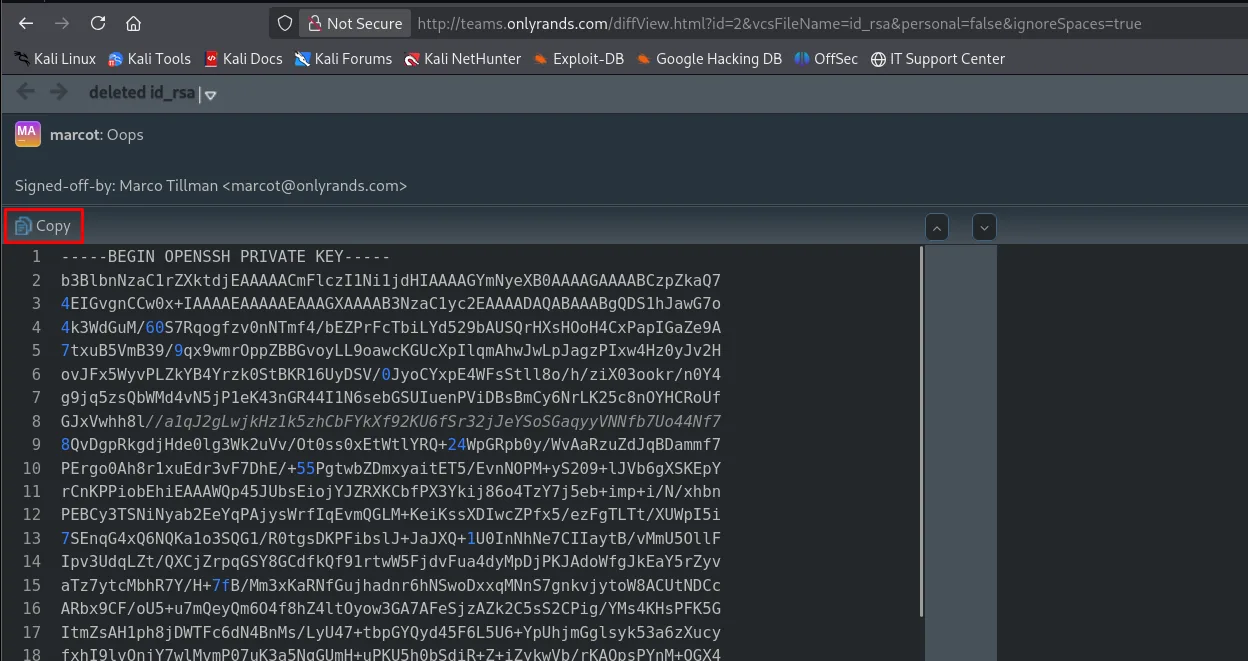The height and width of the screenshot is (661, 1248).
Task: Open the Exploit-DB bookmark
Action: click(x=578, y=59)
